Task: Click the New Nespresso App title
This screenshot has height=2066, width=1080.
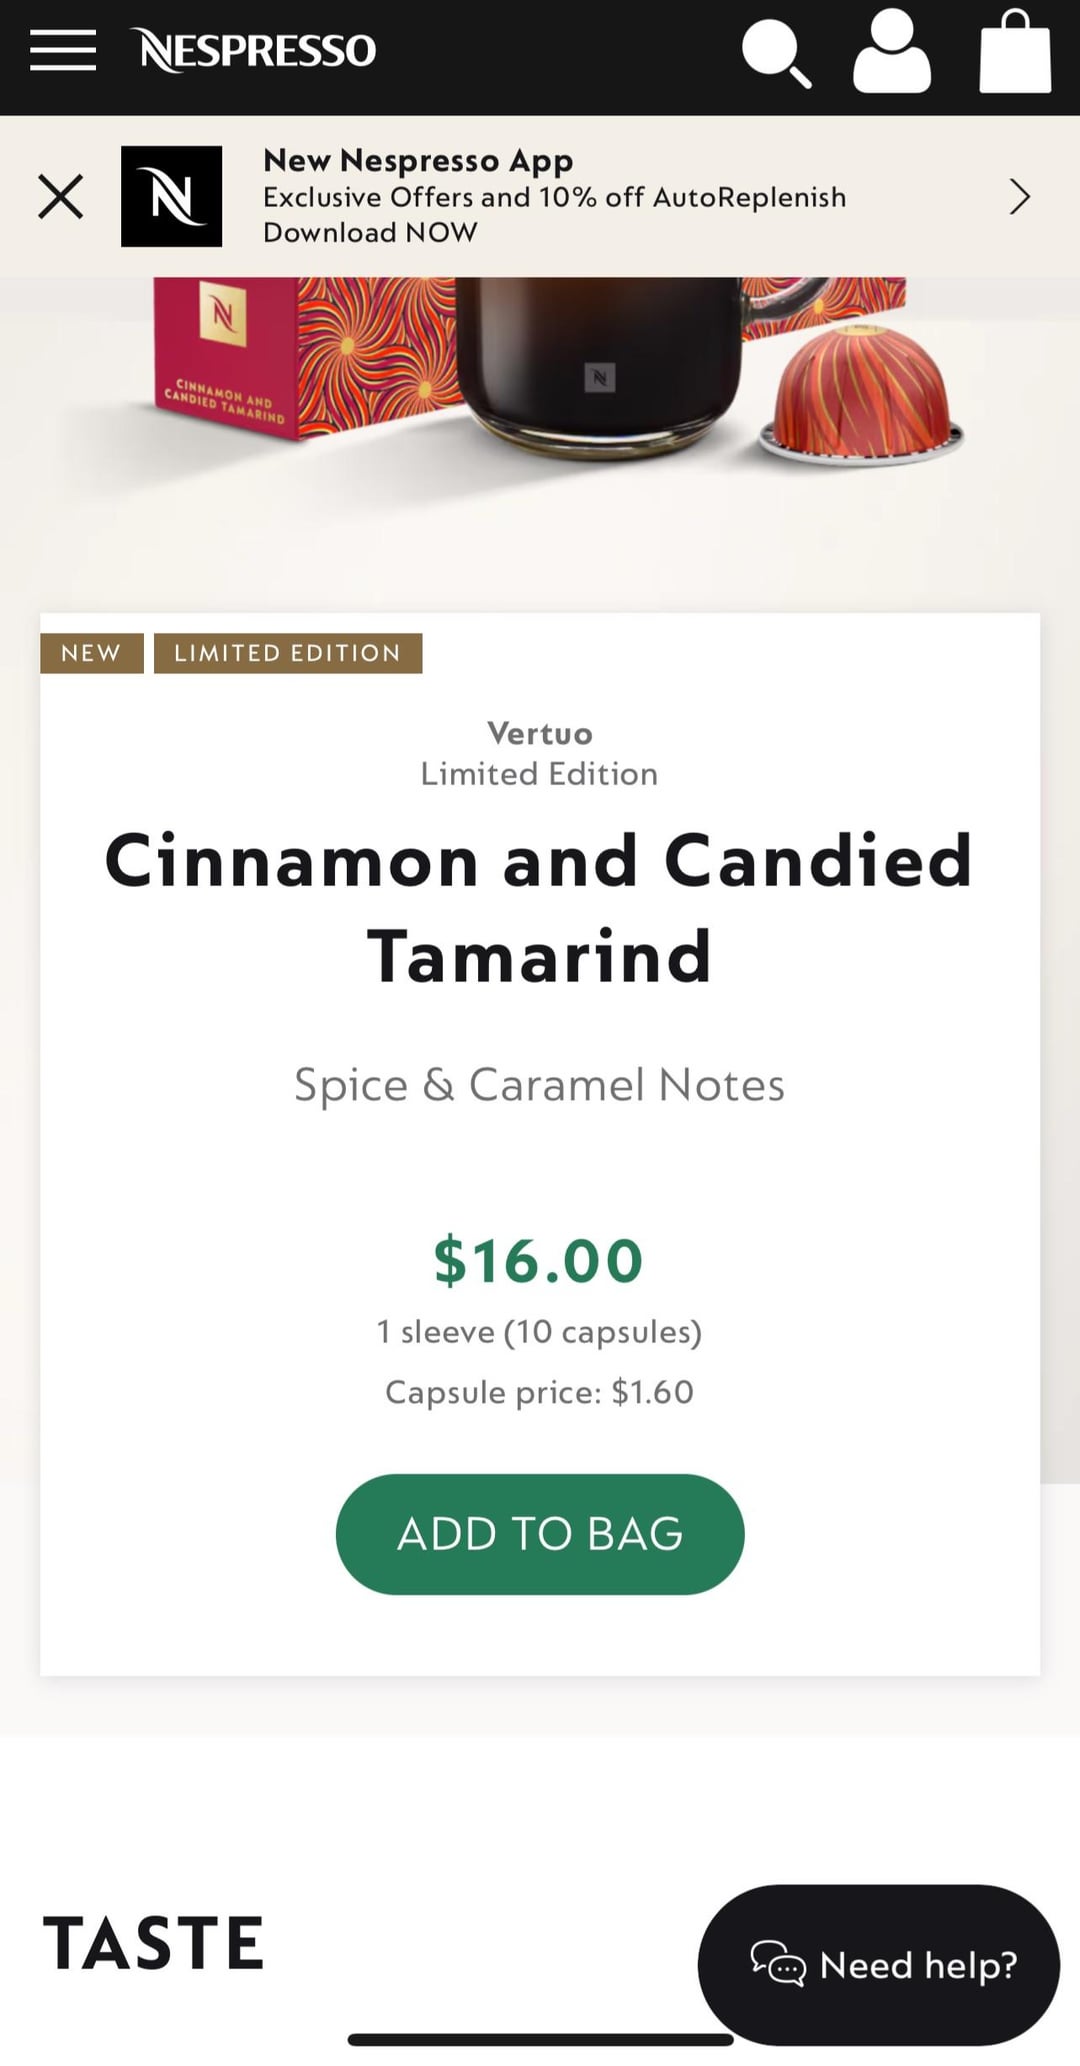Action: [418, 160]
